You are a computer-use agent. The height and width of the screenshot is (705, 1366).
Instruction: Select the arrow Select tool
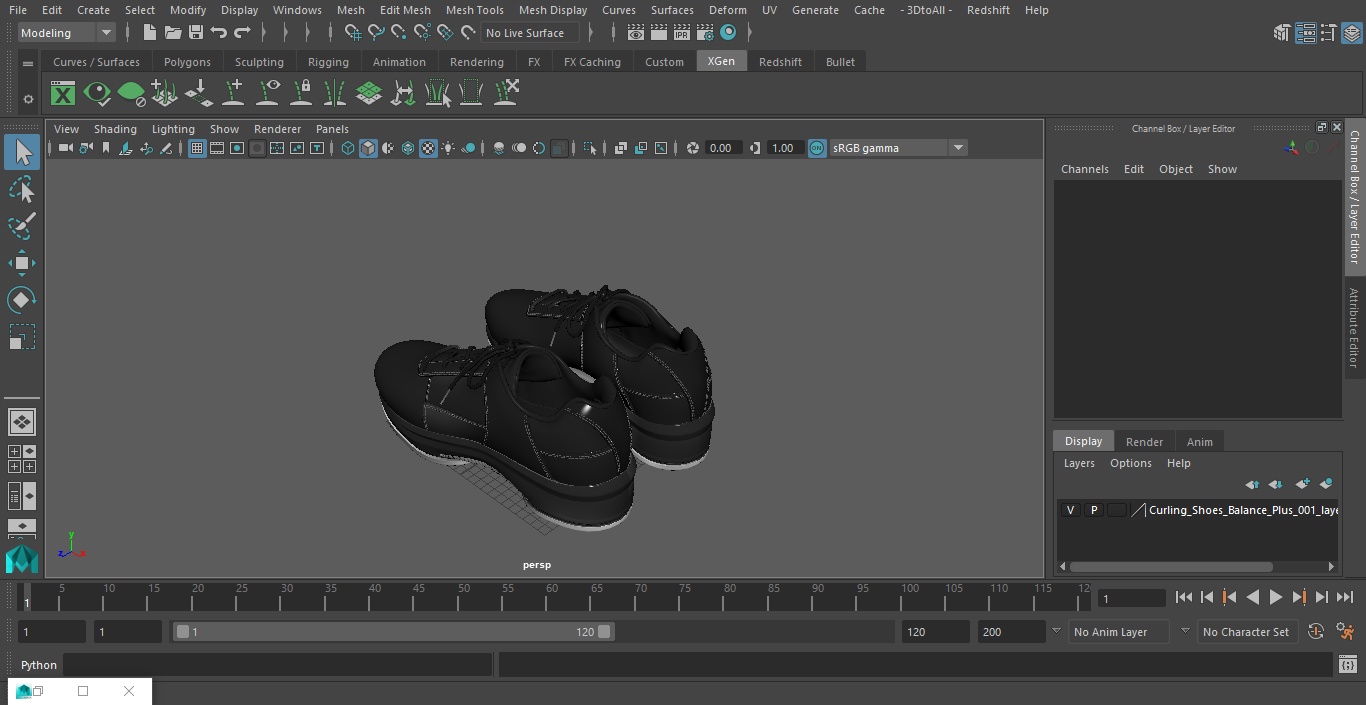click(22, 152)
